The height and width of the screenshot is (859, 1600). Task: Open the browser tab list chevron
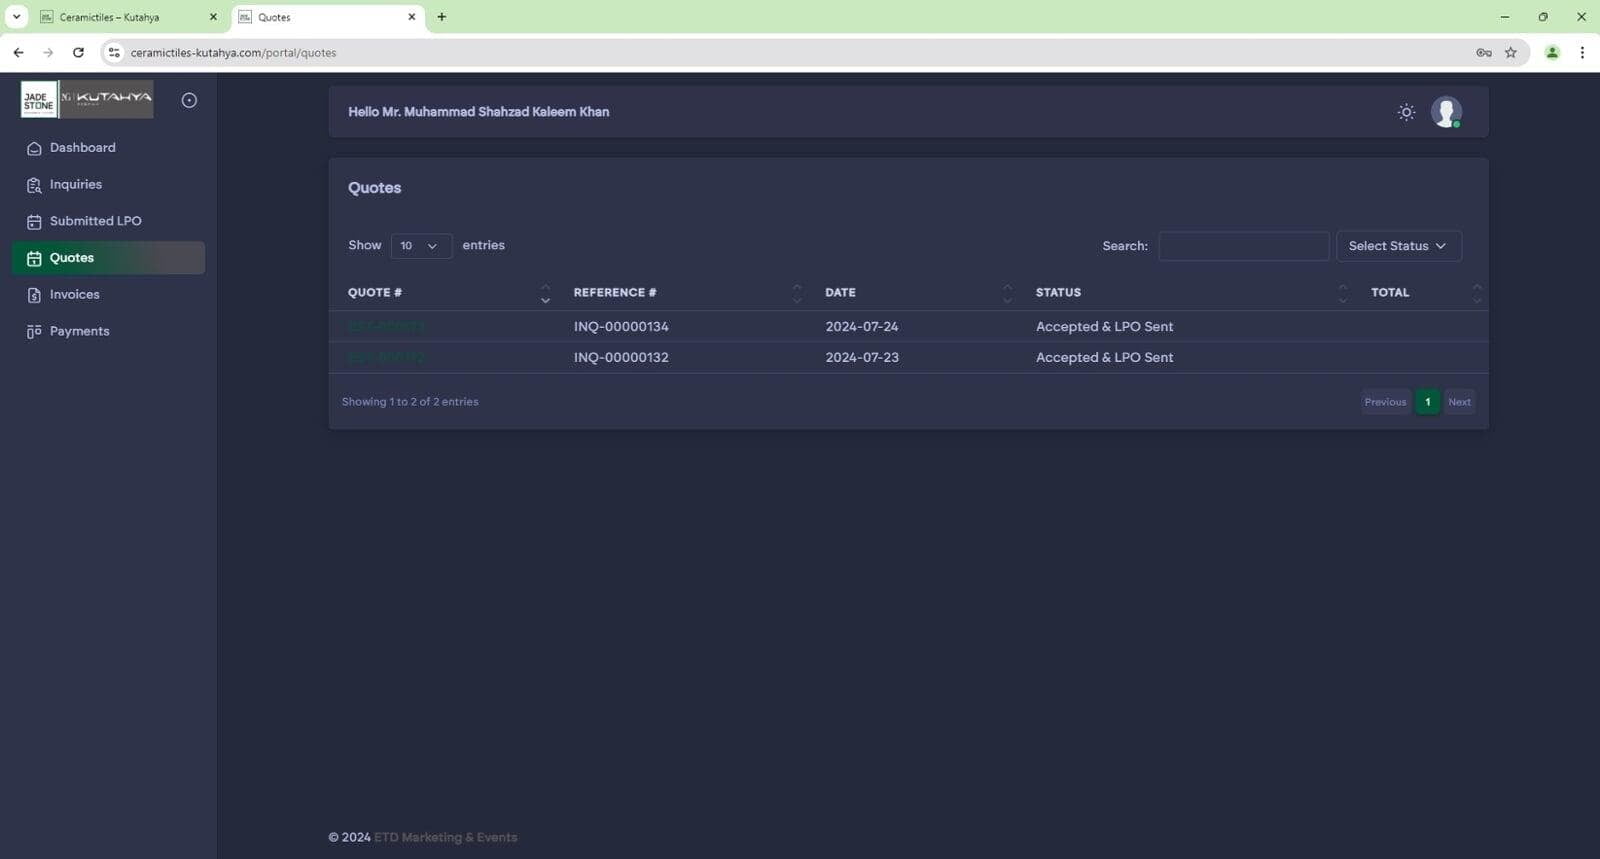click(x=16, y=17)
